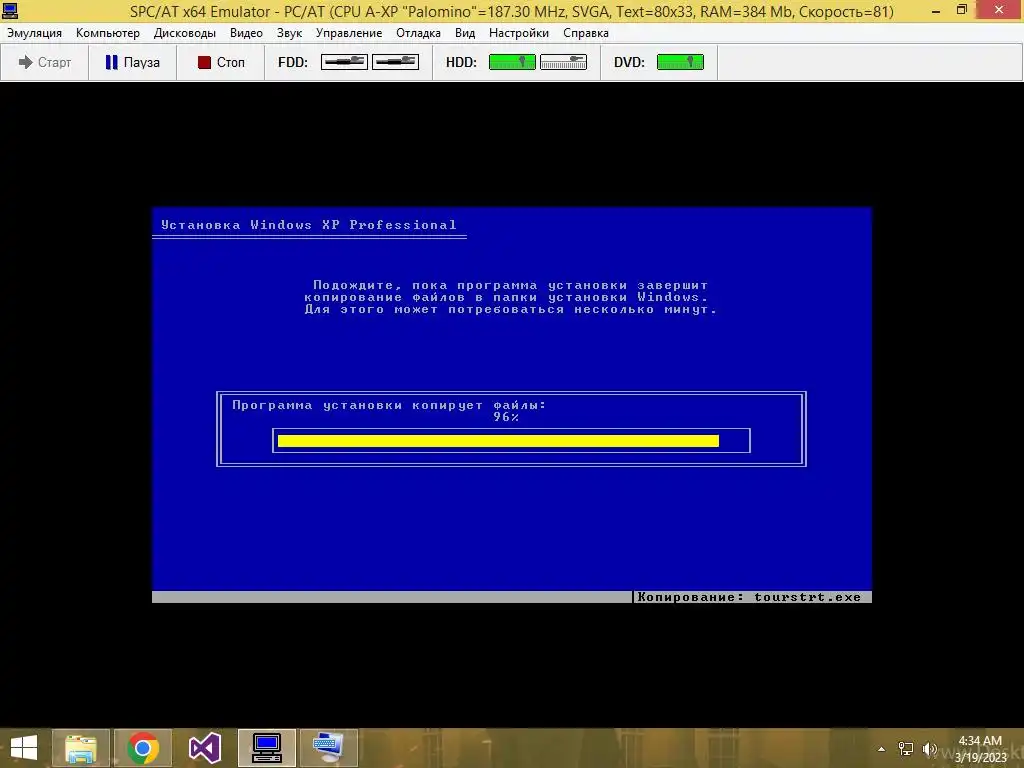Image resolution: width=1024 pixels, height=768 pixels.
Task: Open the Отладка menu
Action: coord(418,33)
